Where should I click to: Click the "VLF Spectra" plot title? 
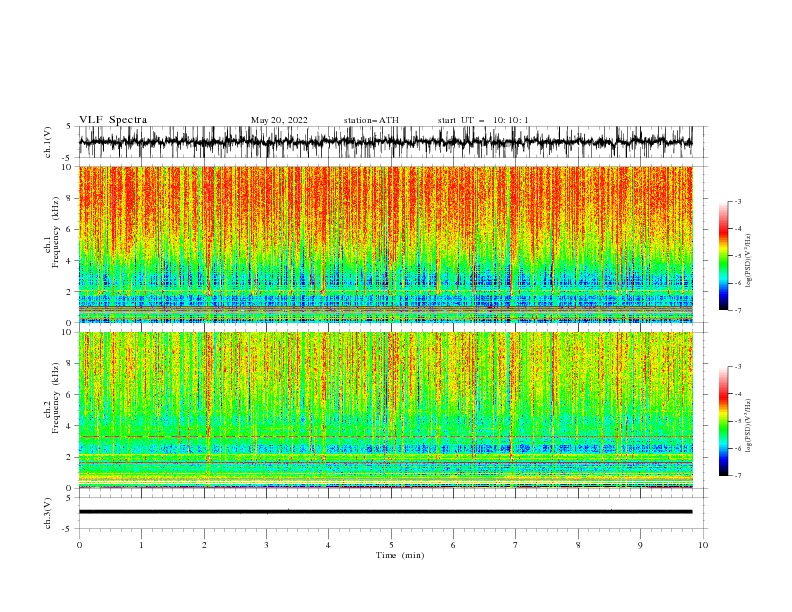[113, 120]
